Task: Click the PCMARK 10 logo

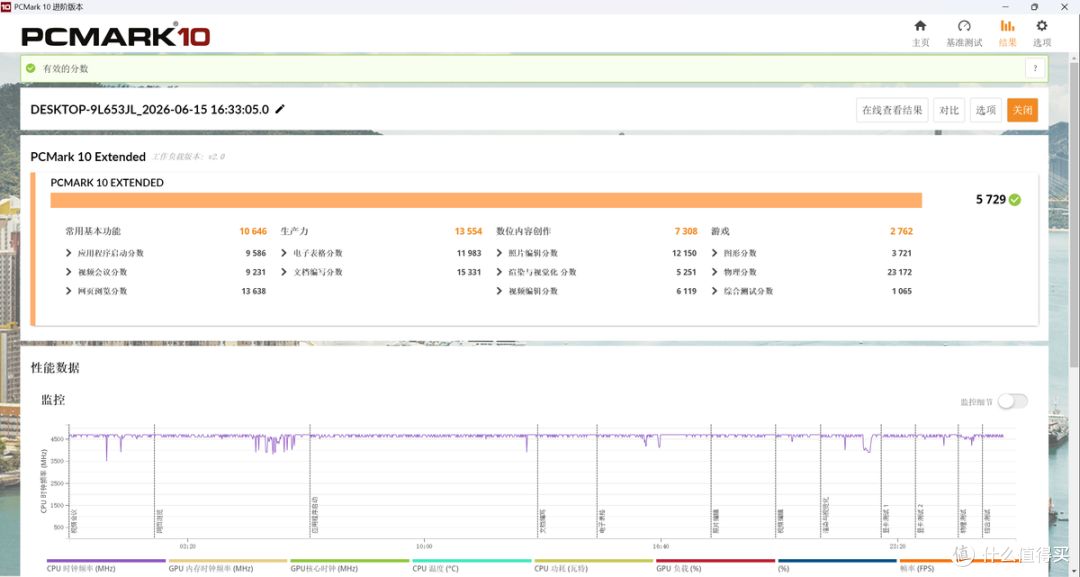Action: [x=116, y=36]
